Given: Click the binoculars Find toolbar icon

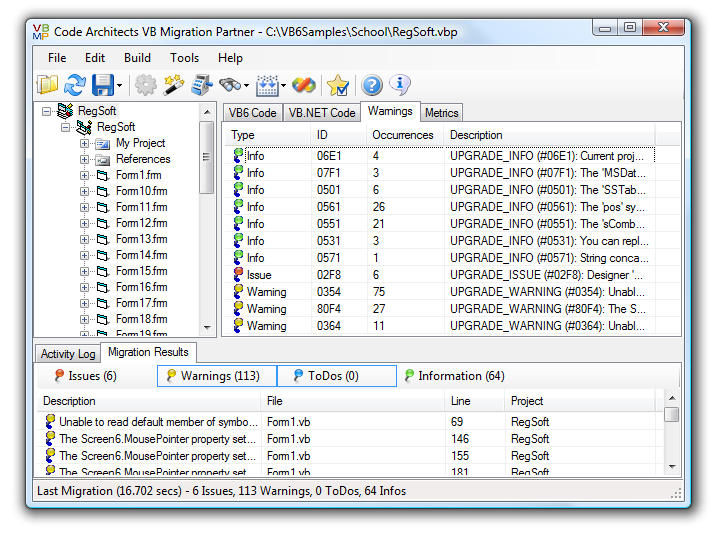Looking at the screenshot, I should pos(230,85).
